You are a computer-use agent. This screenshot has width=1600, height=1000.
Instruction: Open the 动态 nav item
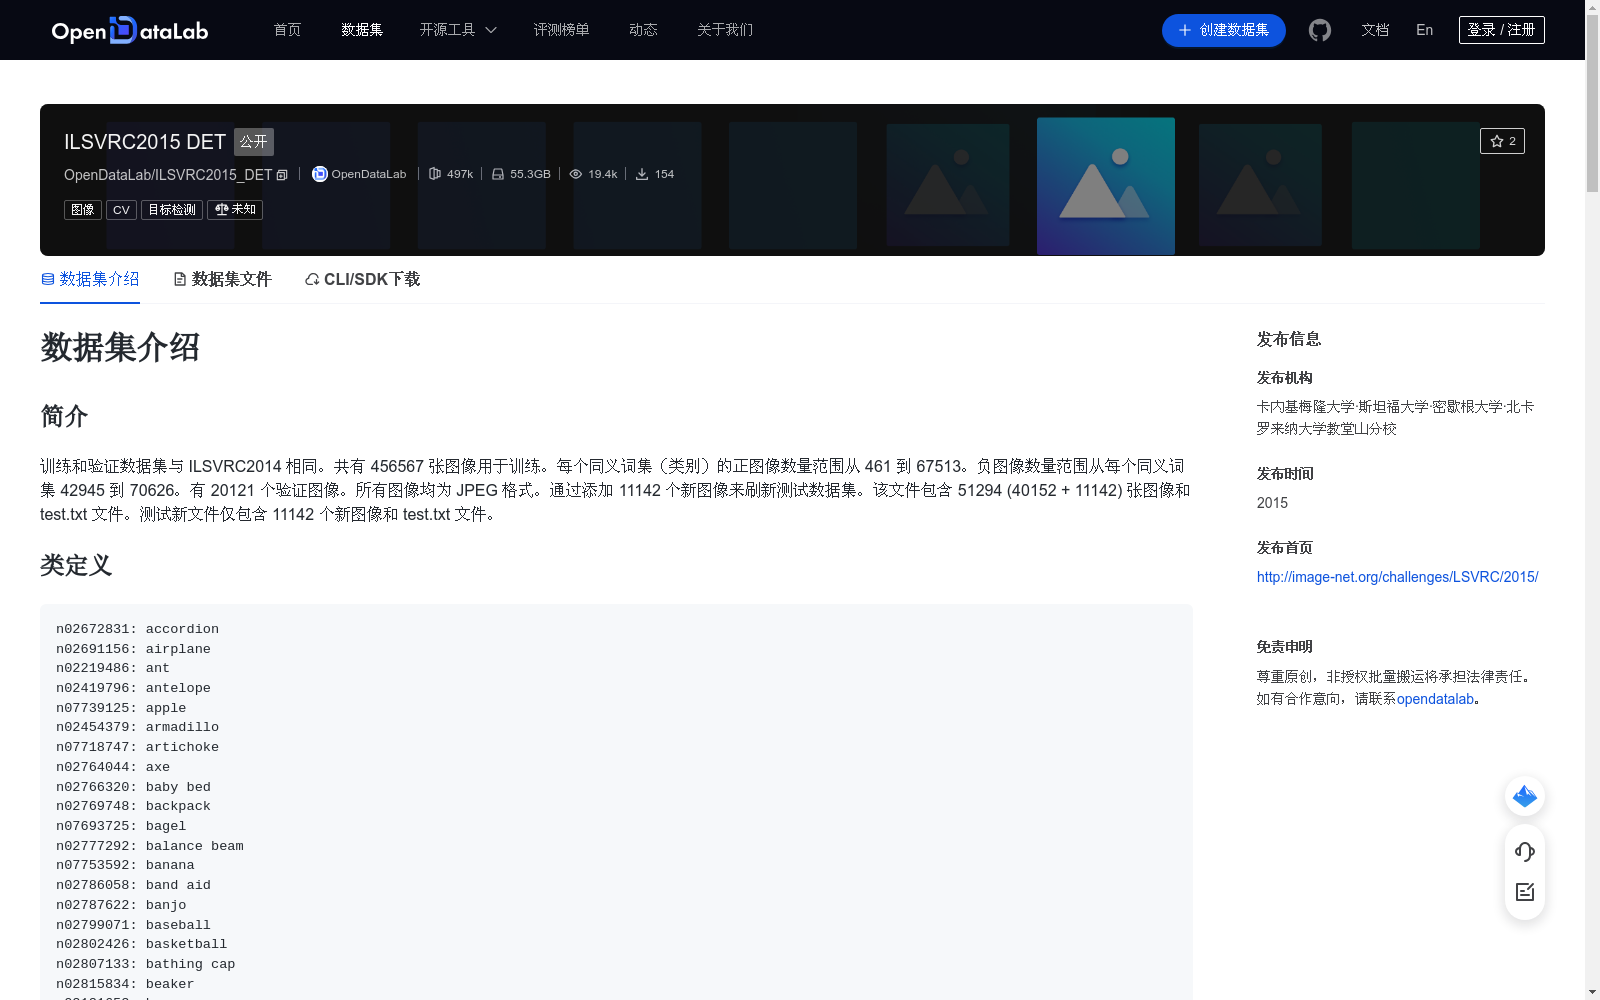click(x=643, y=30)
